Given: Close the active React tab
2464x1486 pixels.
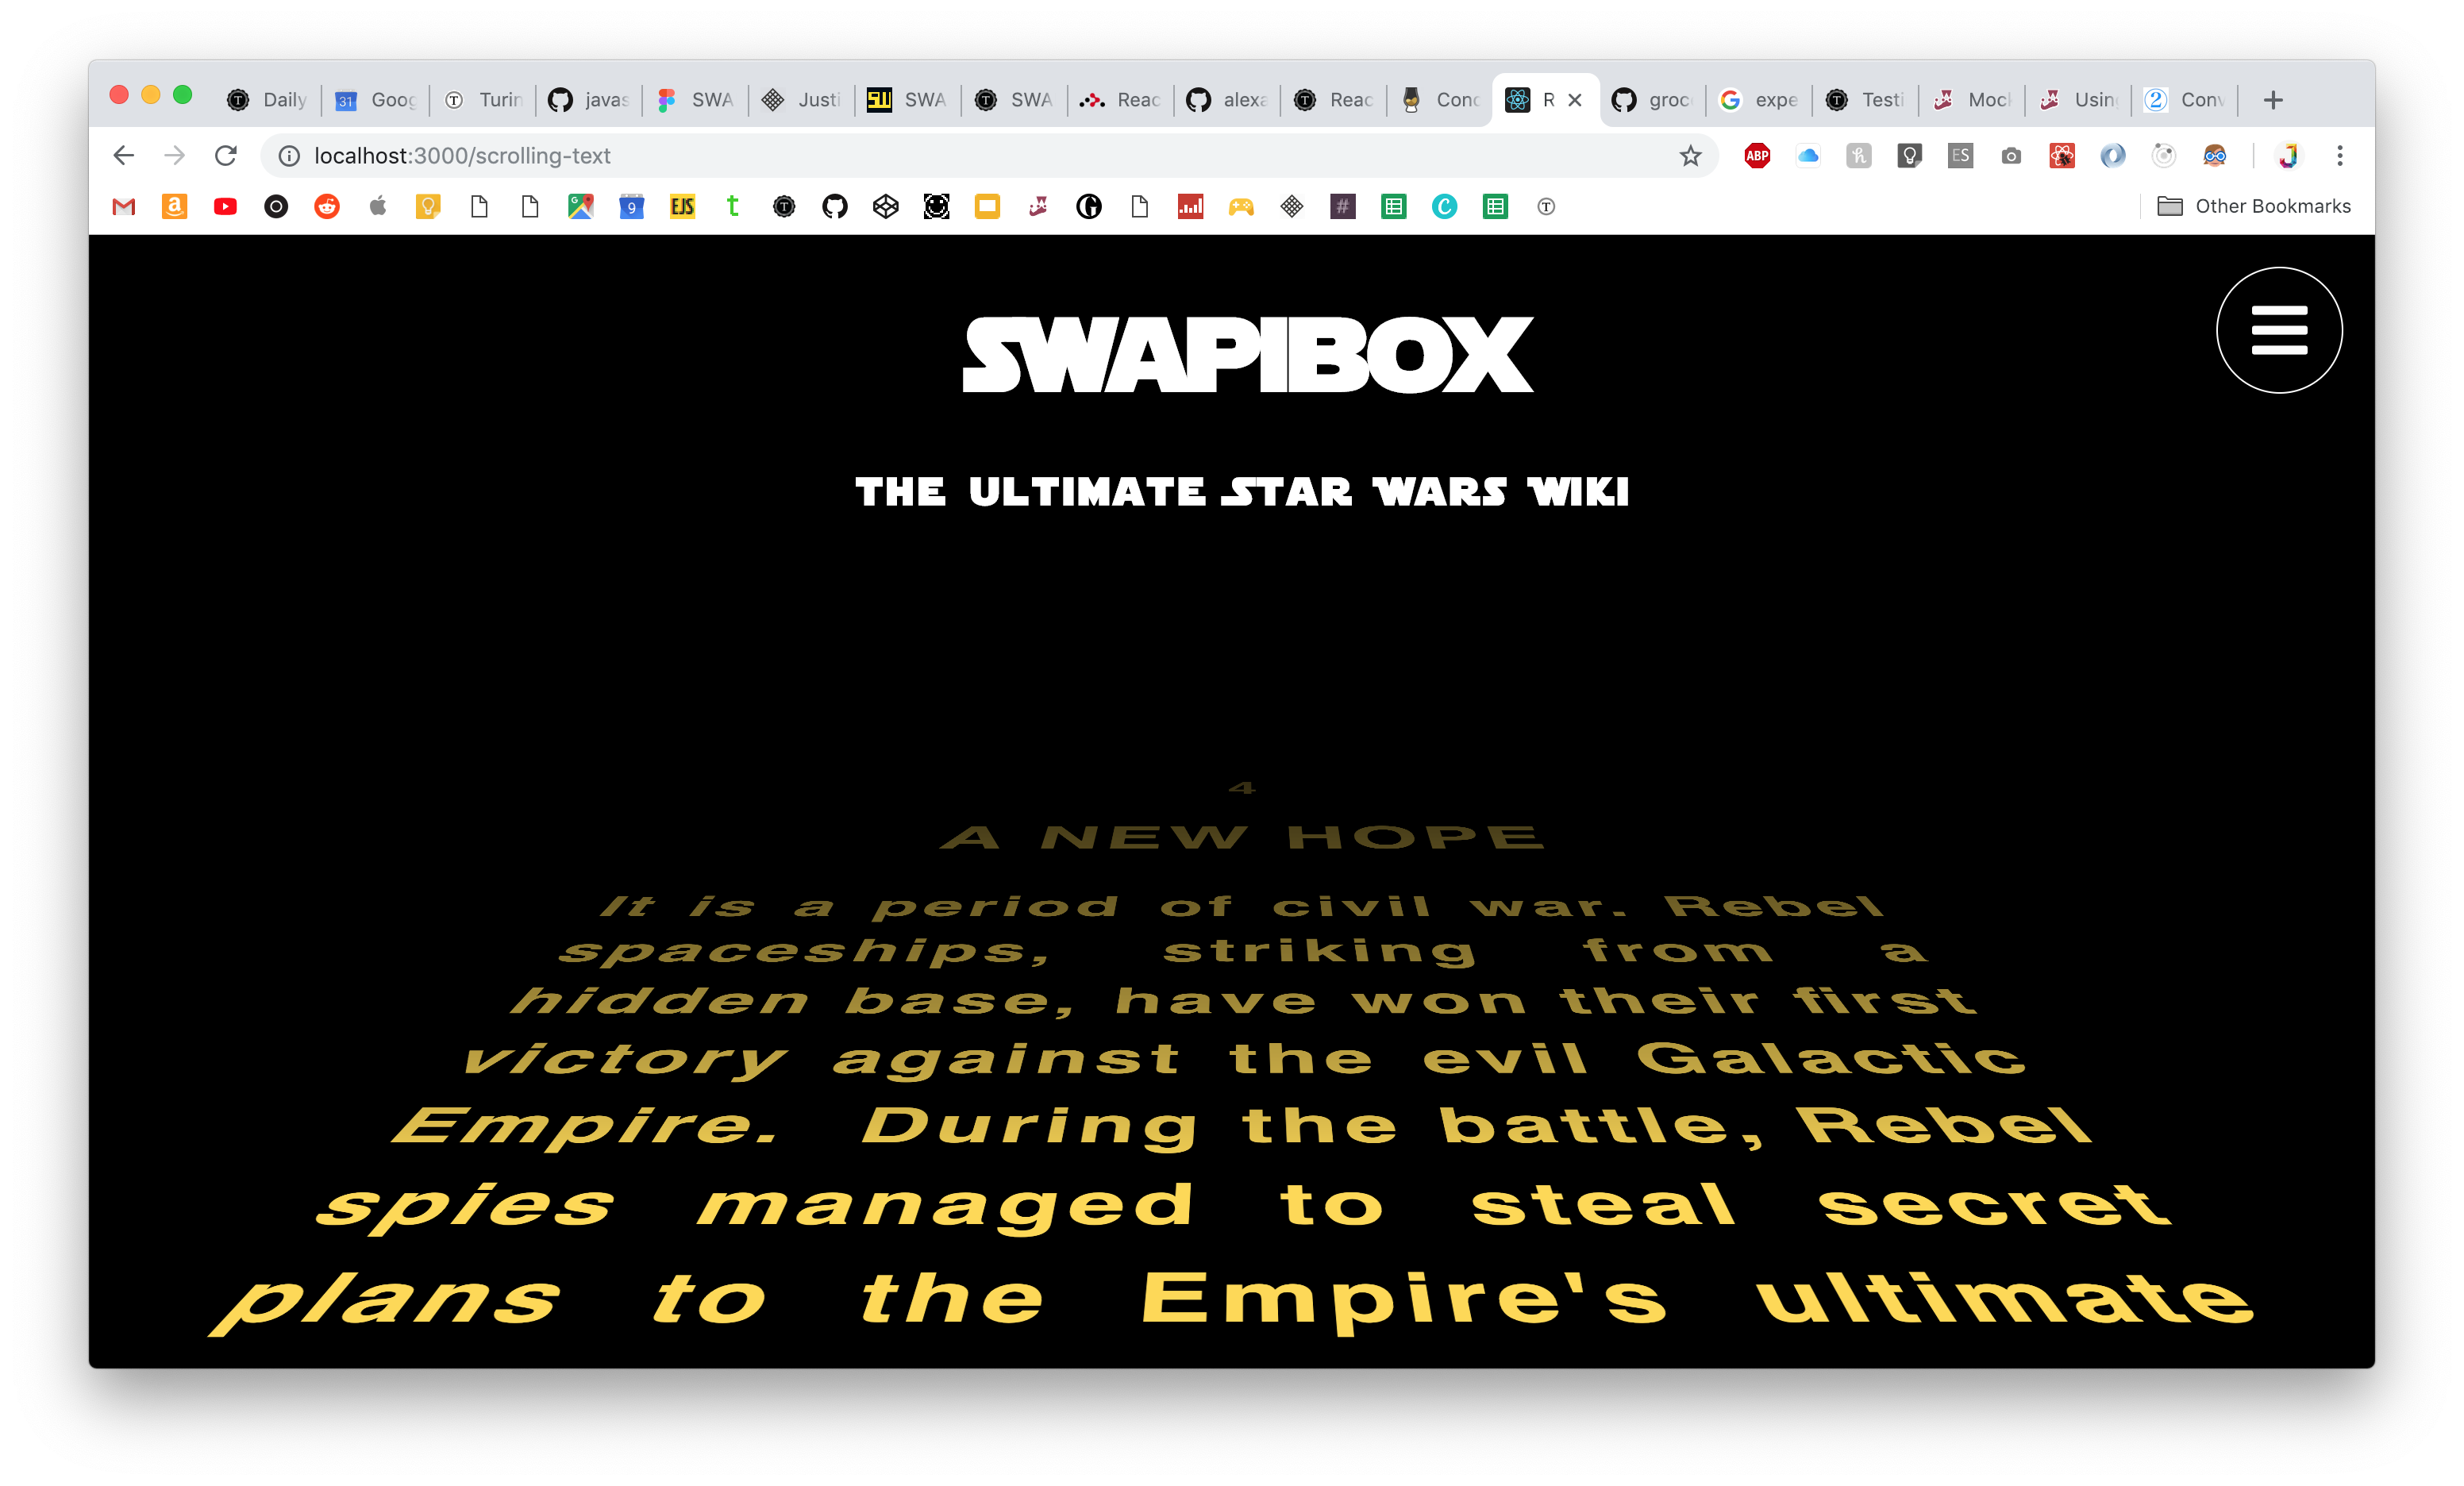Looking at the screenshot, I should pyautogui.click(x=1574, y=100).
